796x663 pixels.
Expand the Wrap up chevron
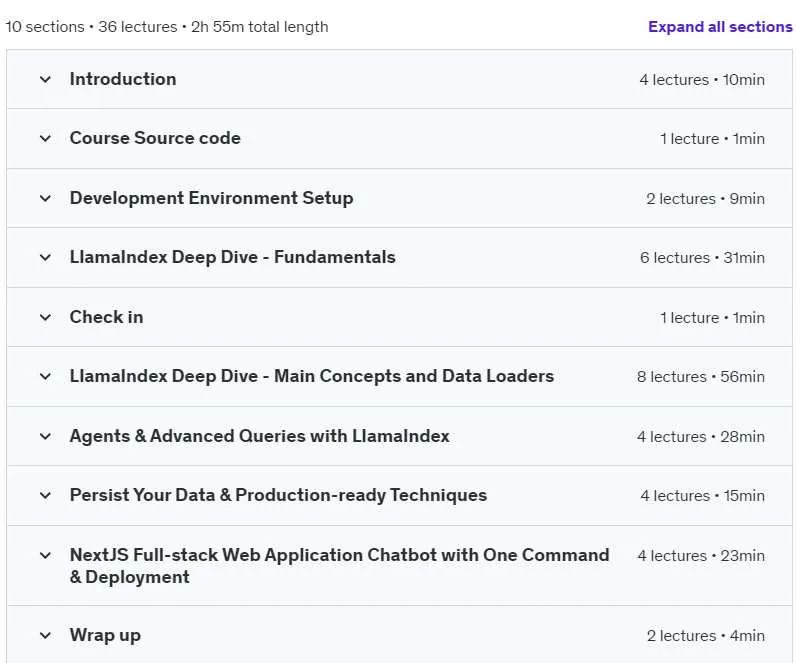point(45,636)
